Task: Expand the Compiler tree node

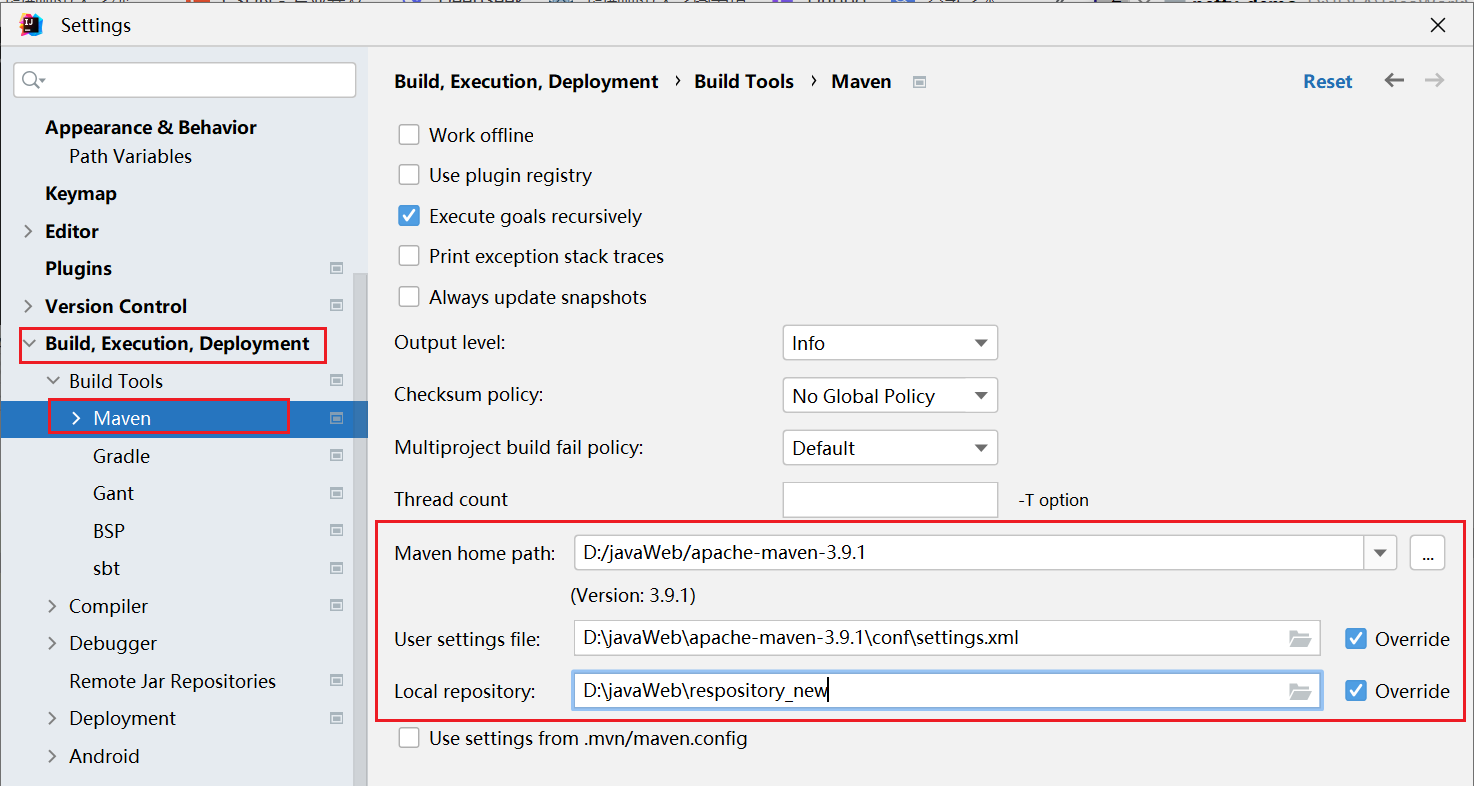Action: (x=53, y=606)
